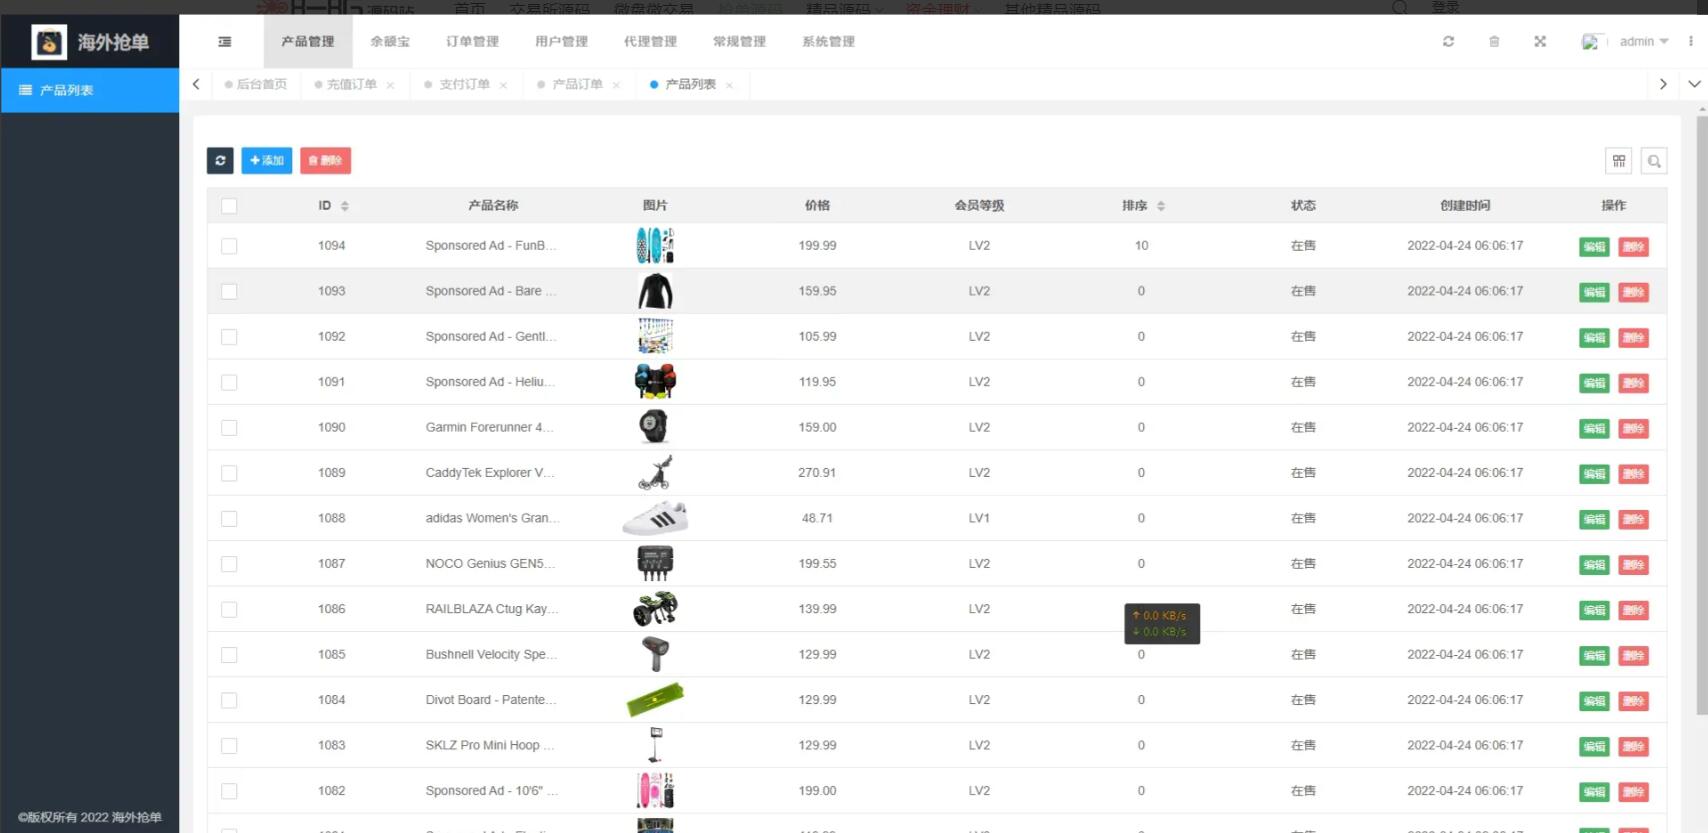Image resolution: width=1708 pixels, height=833 pixels.
Task: Sort table by ID column arrows
Action: 344,206
